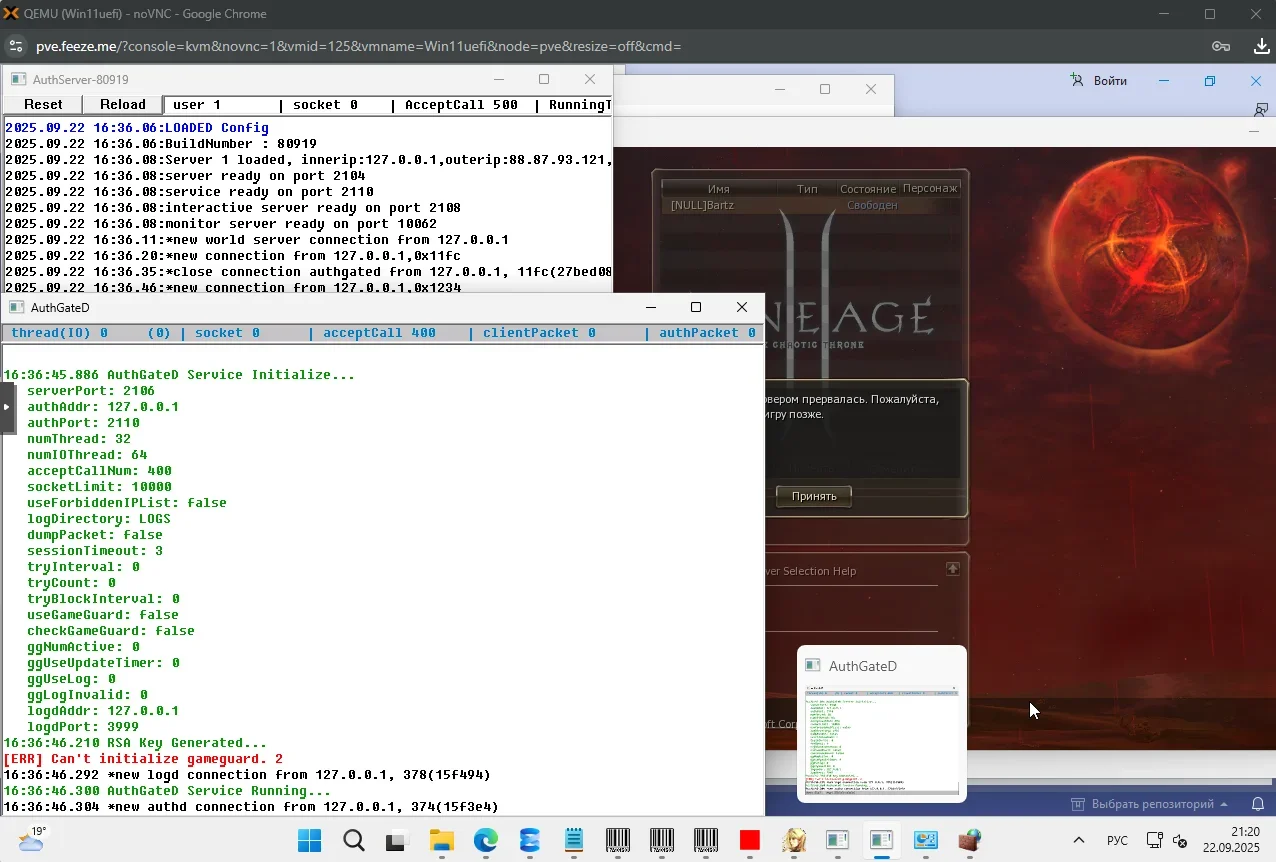Click the Visual Studio notification bell
The width and height of the screenshot is (1276, 862).
[1258, 804]
